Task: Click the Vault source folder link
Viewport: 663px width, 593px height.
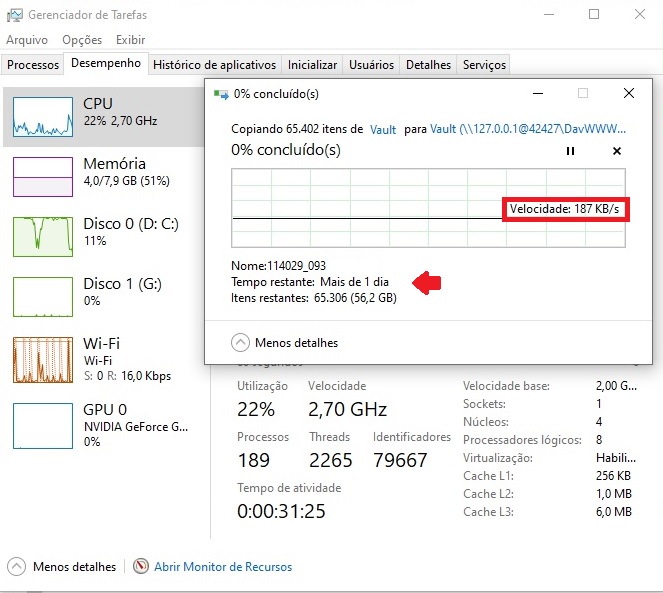Action: click(x=383, y=130)
